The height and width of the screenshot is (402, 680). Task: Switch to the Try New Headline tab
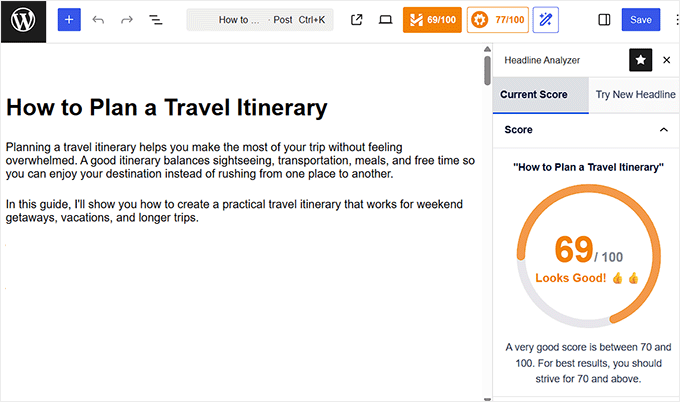tap(634, 95)
